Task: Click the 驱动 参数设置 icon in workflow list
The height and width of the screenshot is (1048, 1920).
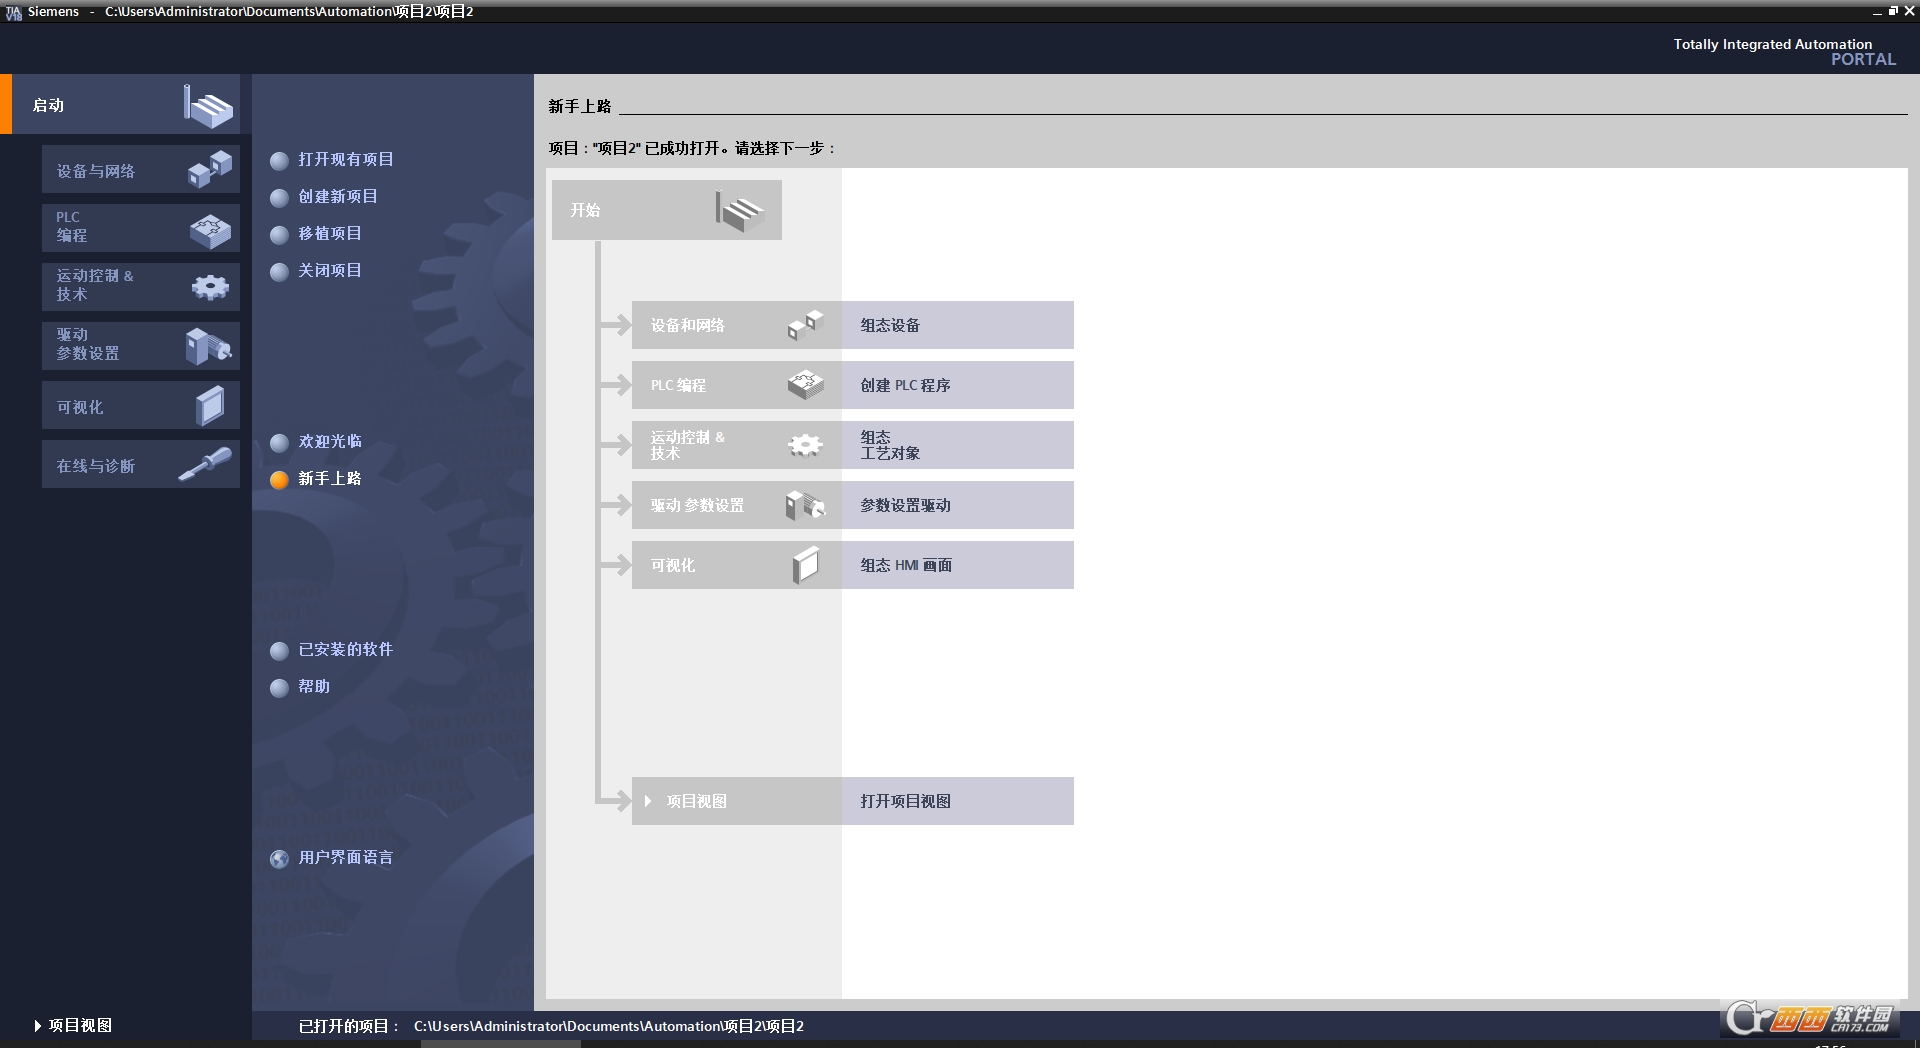Action: 805,505
